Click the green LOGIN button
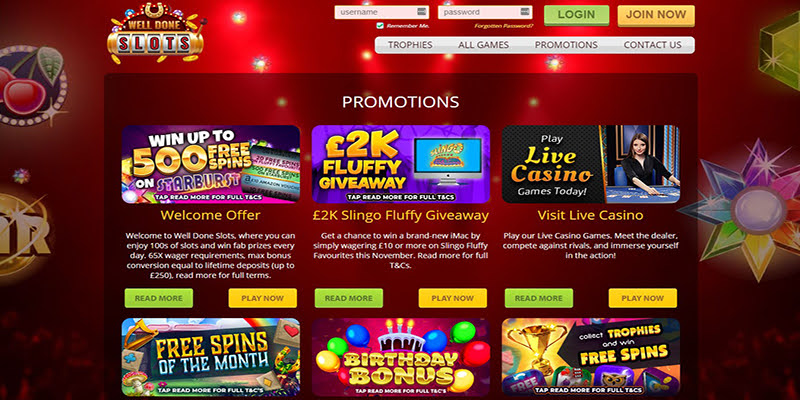This screenshot has height=400, width=800. tap(577, 15)
